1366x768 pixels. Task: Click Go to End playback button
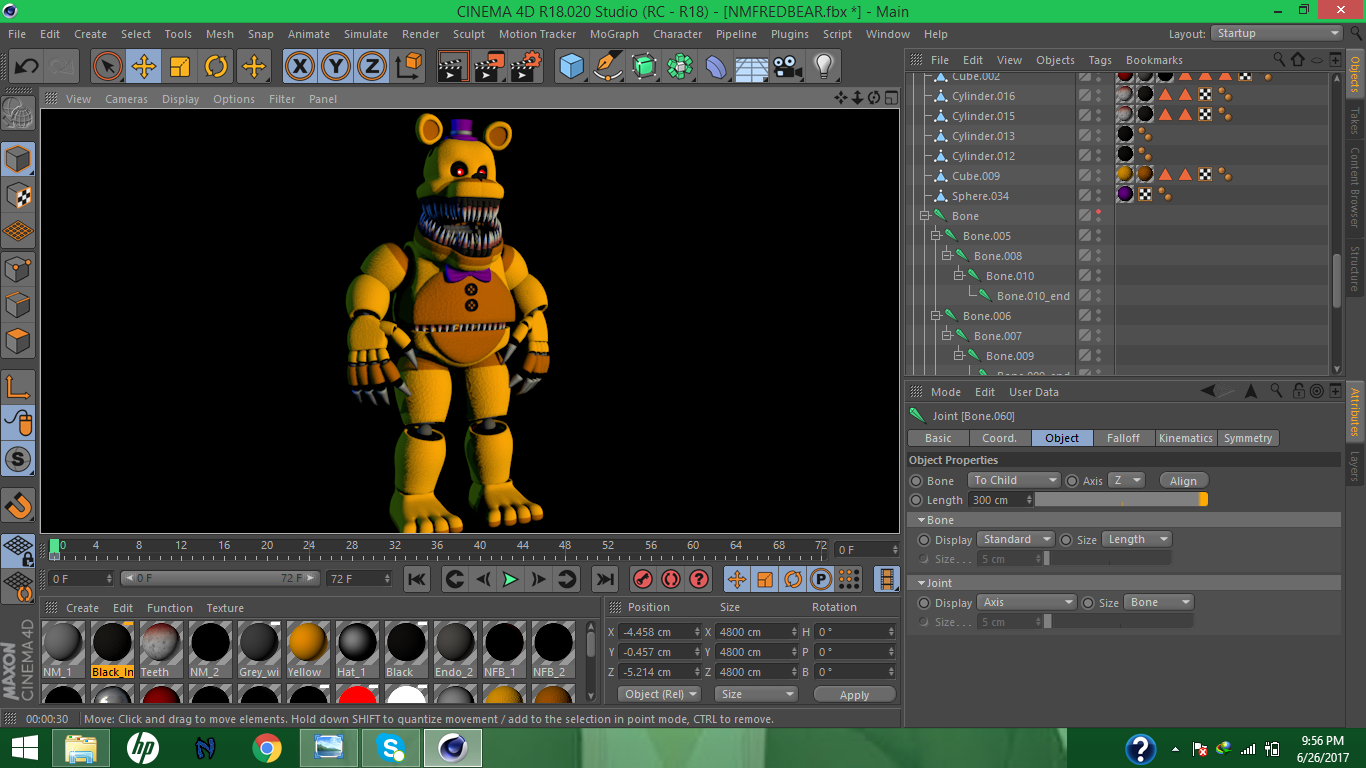point(605,579)
